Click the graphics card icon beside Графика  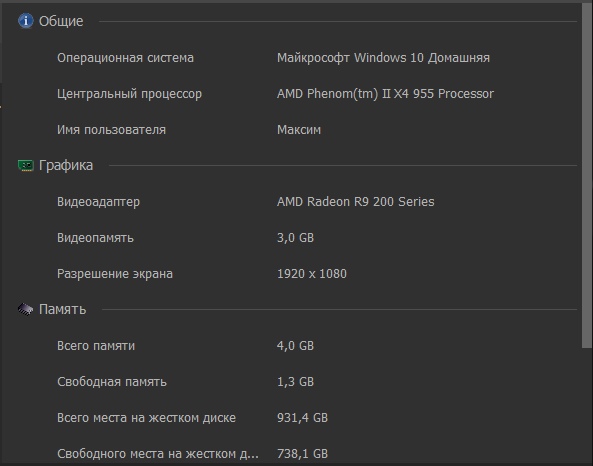pyautogui.click(x=26, y=165)
